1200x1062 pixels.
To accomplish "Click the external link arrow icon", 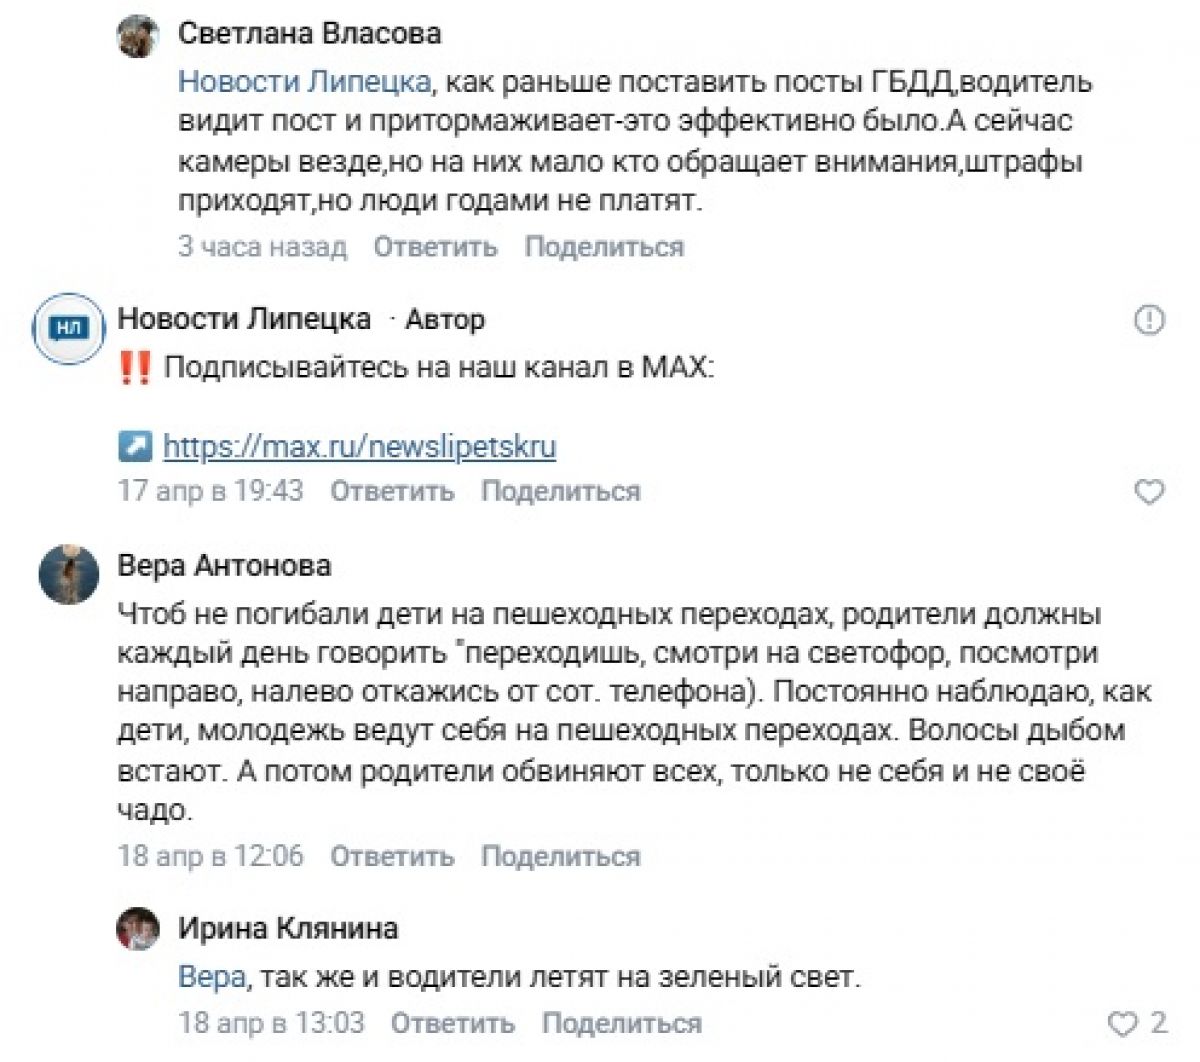I will coord(135,446).
